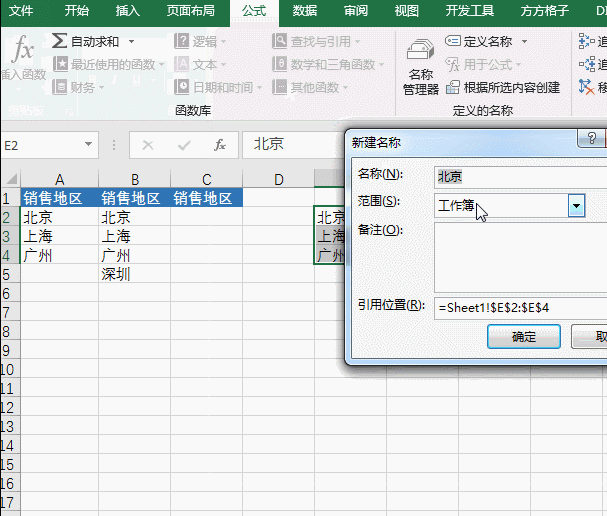Switch to the Developer (开发工具) tab
607x516 pixels.
click(470, 11)
